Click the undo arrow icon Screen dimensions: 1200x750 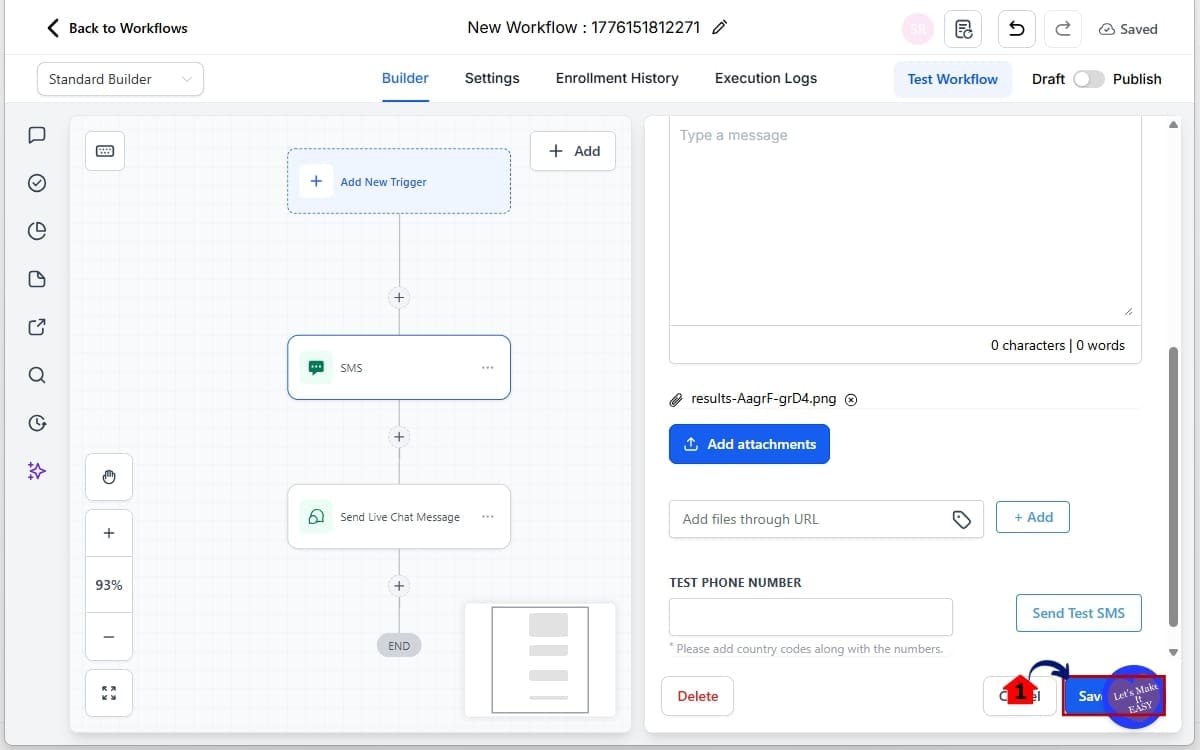point(1016,29)
